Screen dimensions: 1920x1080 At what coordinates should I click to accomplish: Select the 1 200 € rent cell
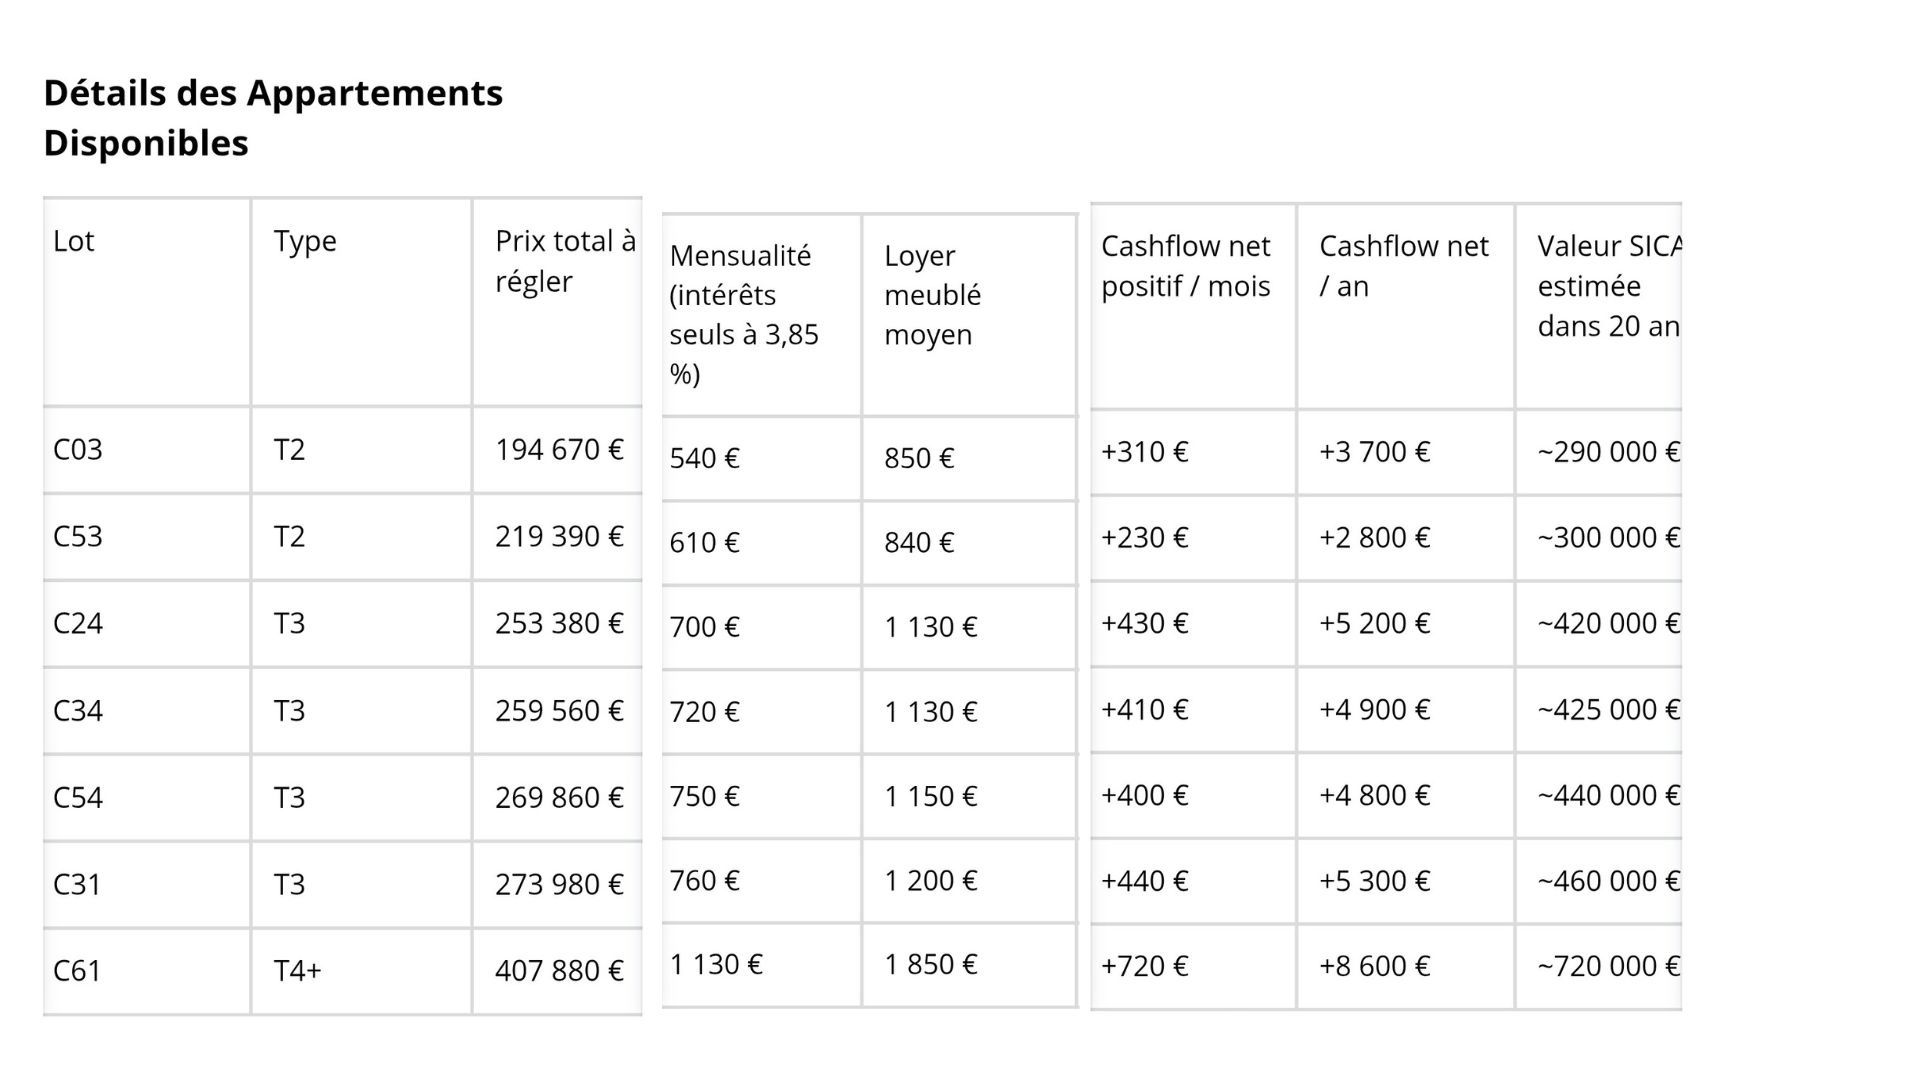(930, 881)
